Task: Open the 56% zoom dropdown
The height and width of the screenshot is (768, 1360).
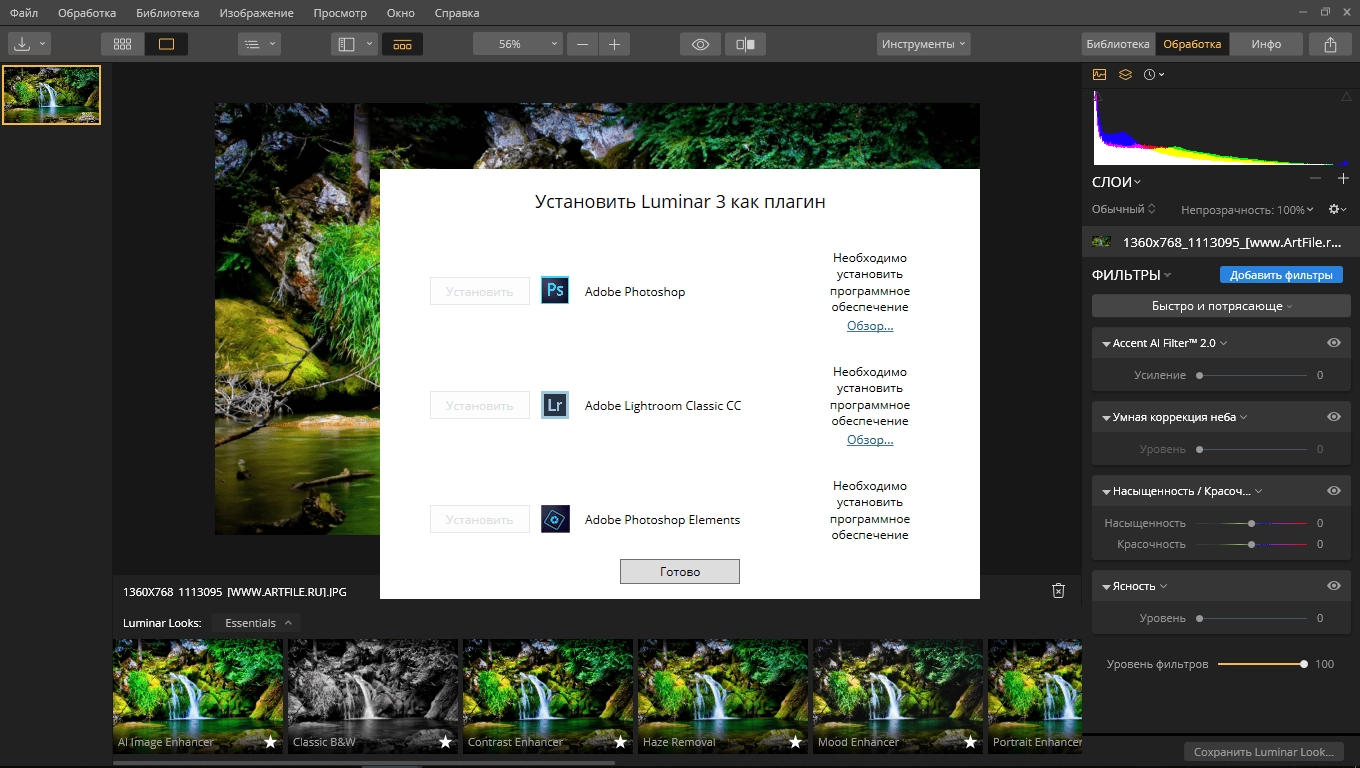Action: click(517, 44)
